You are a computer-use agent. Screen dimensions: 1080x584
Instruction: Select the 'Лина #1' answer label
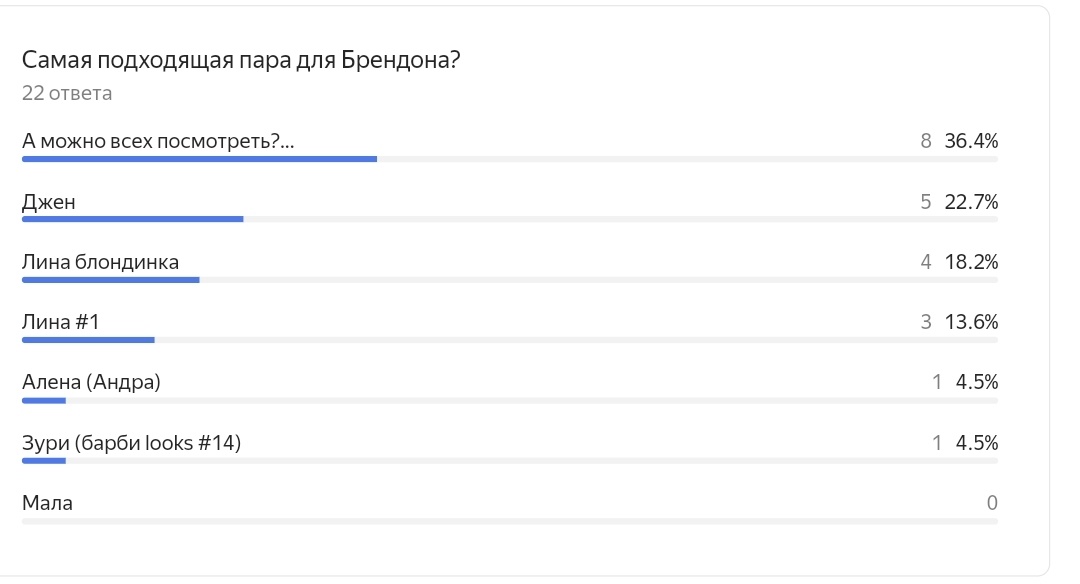point(61,322)
